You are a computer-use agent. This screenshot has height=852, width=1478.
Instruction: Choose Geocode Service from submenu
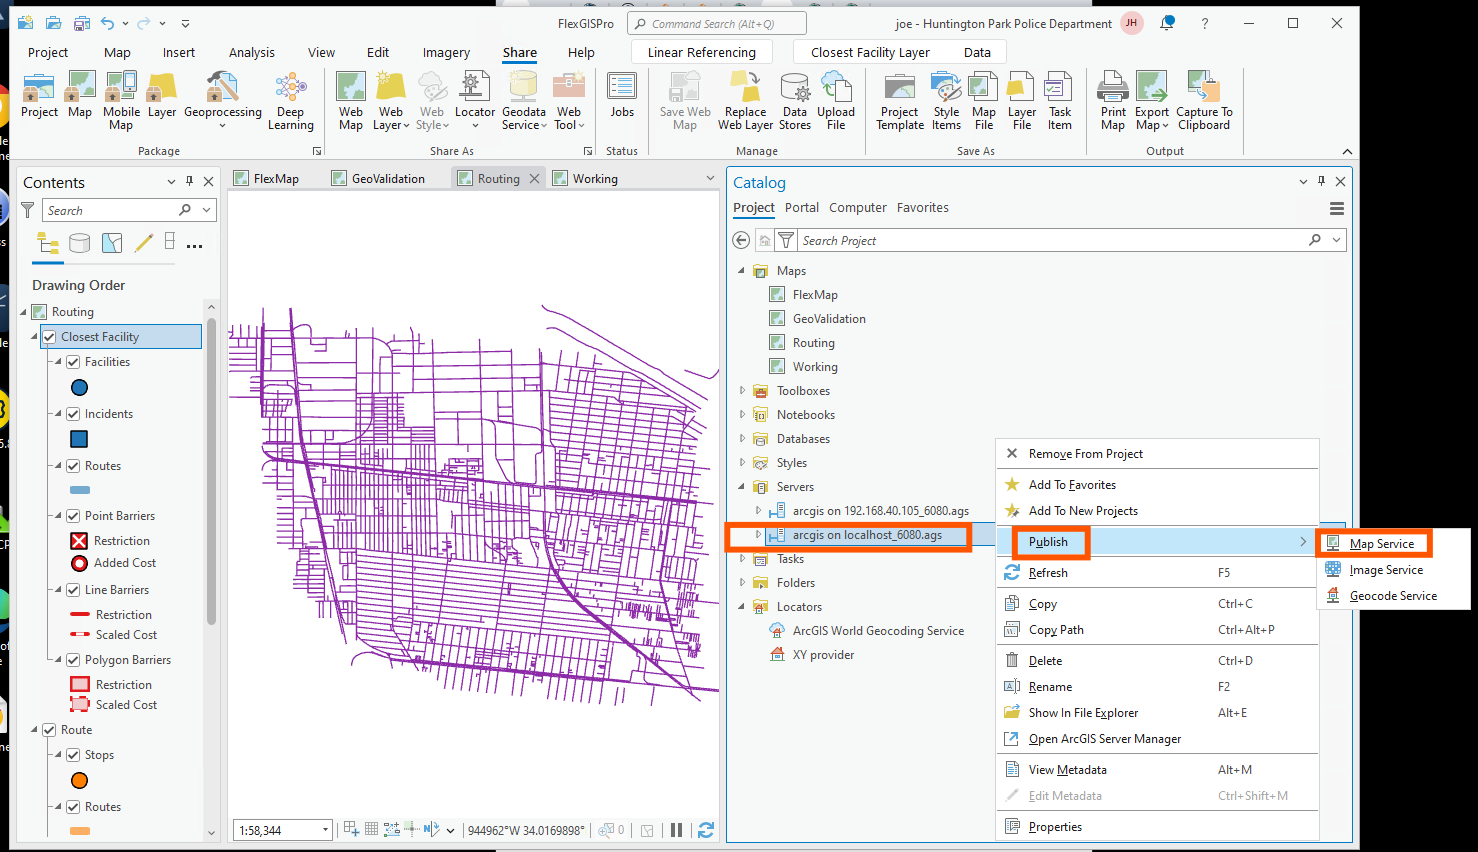[1393, 596]
